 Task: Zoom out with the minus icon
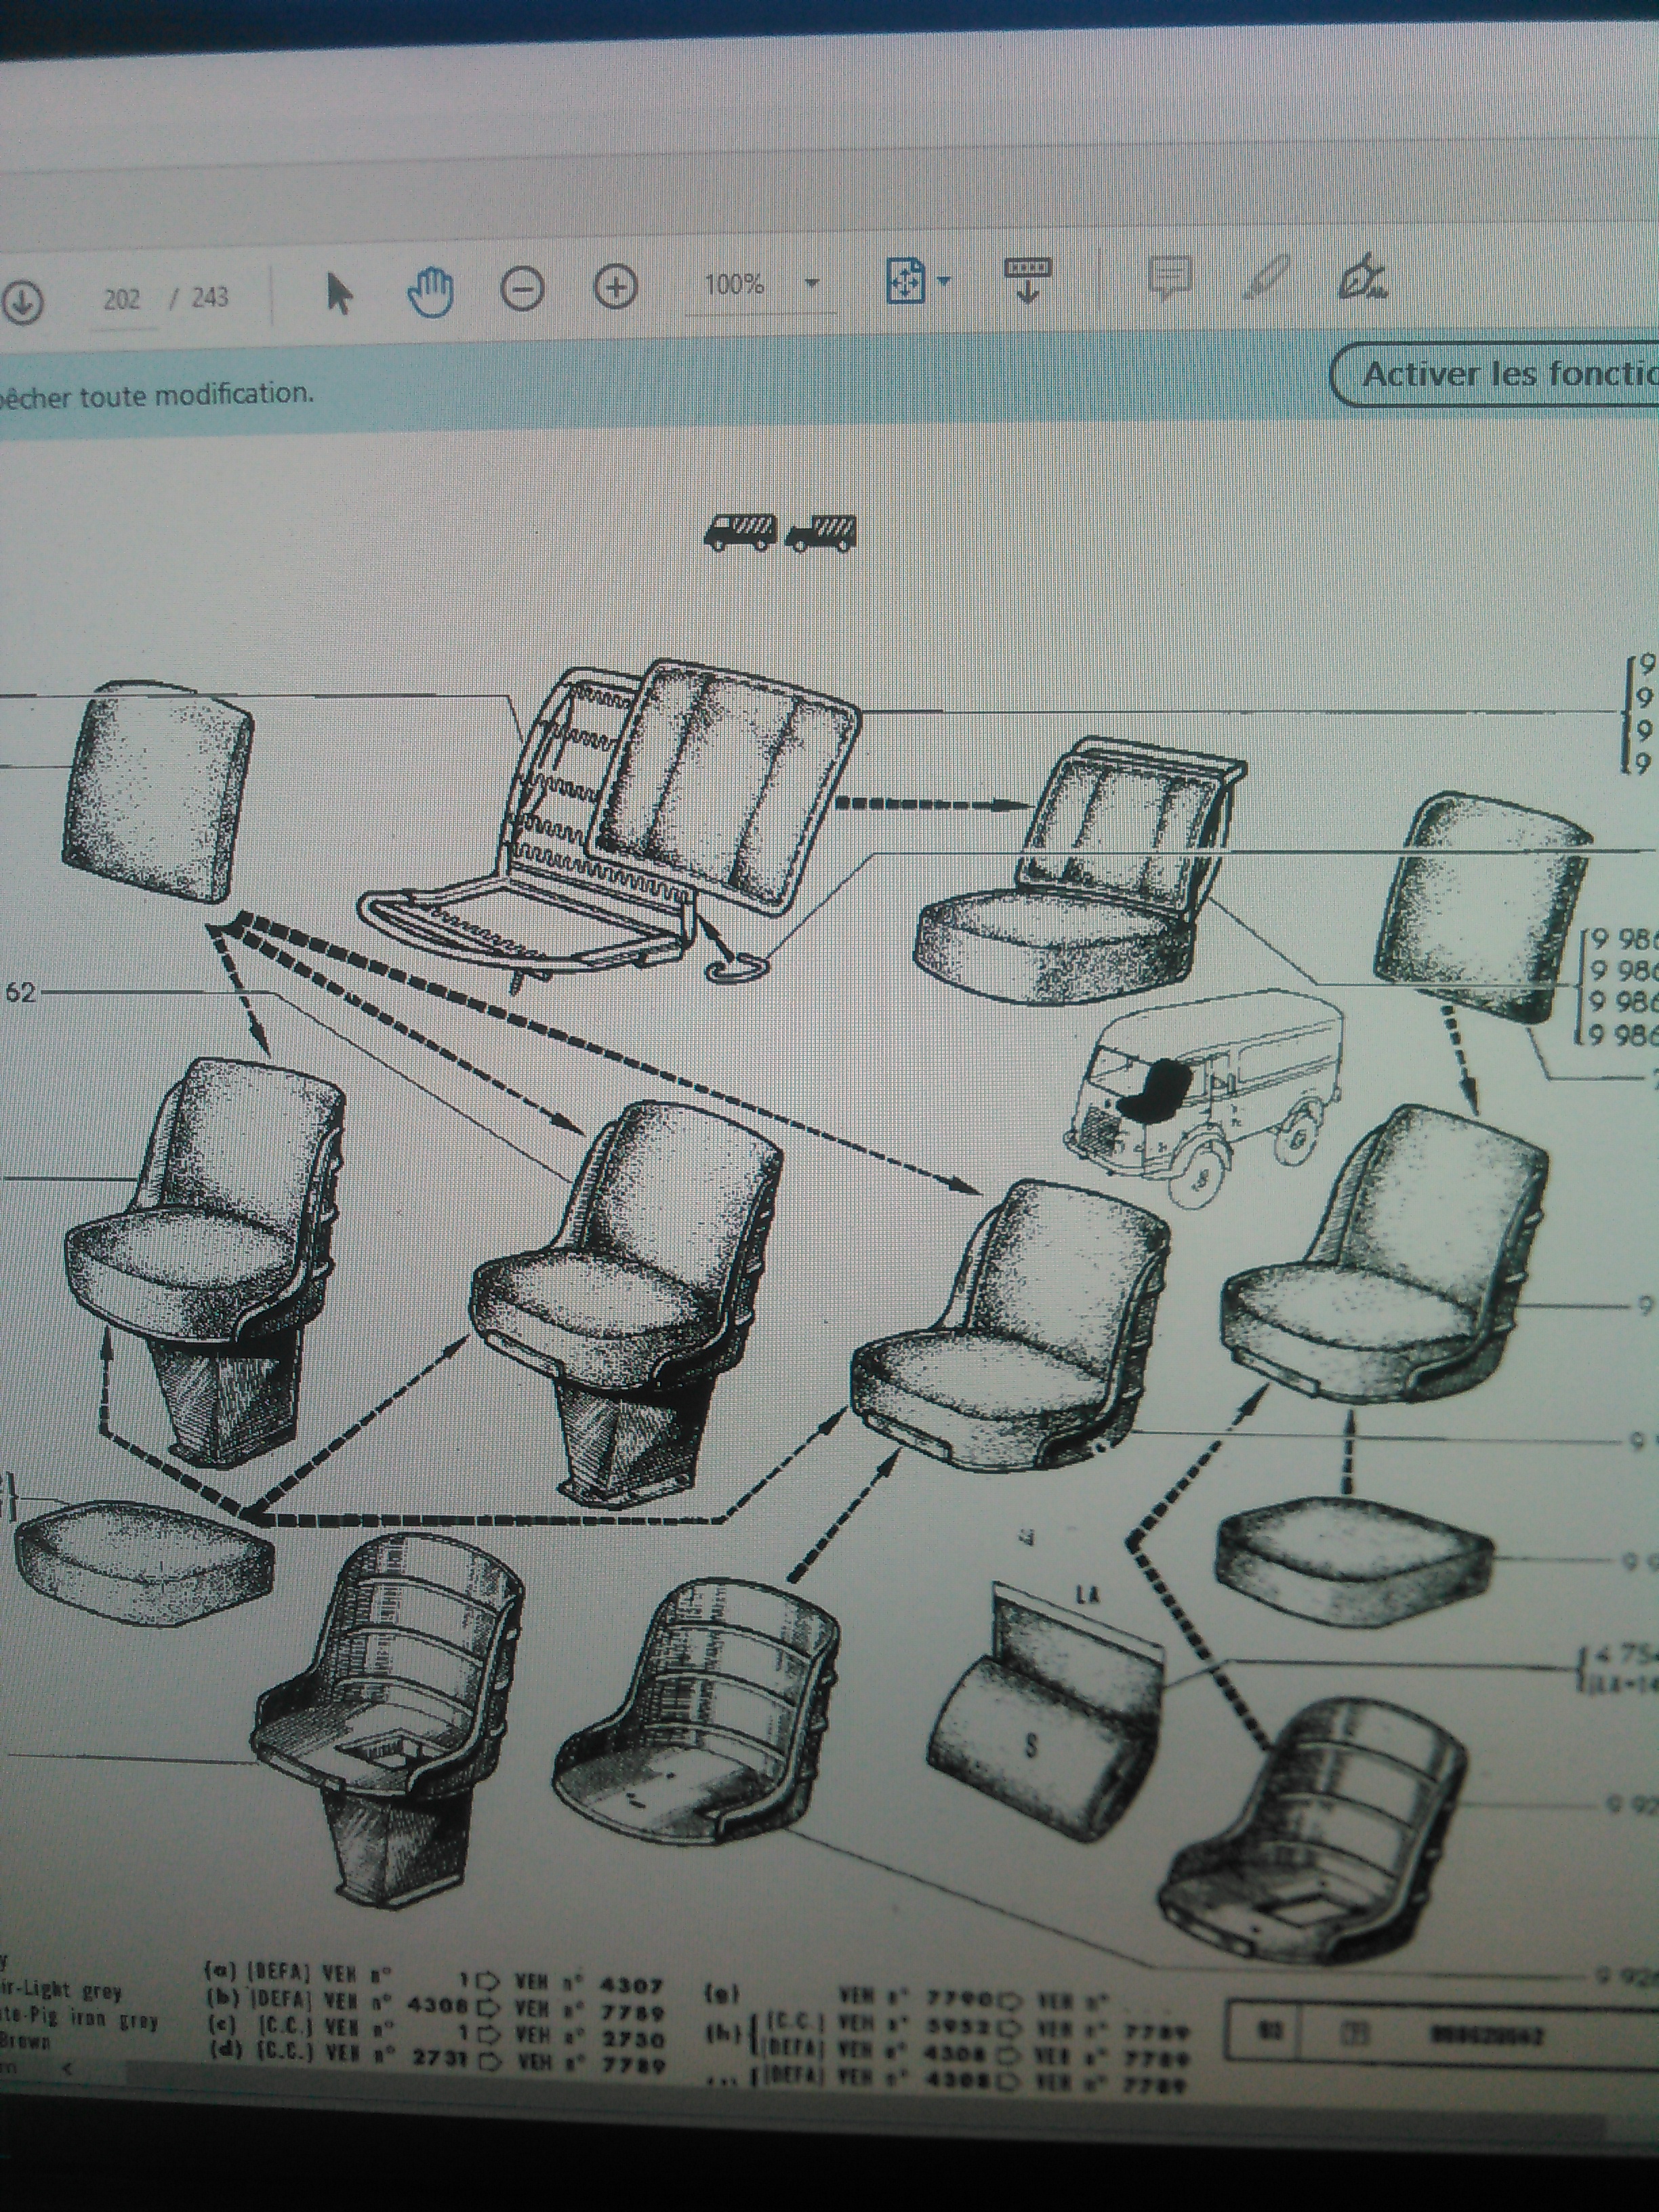point(522,289)
